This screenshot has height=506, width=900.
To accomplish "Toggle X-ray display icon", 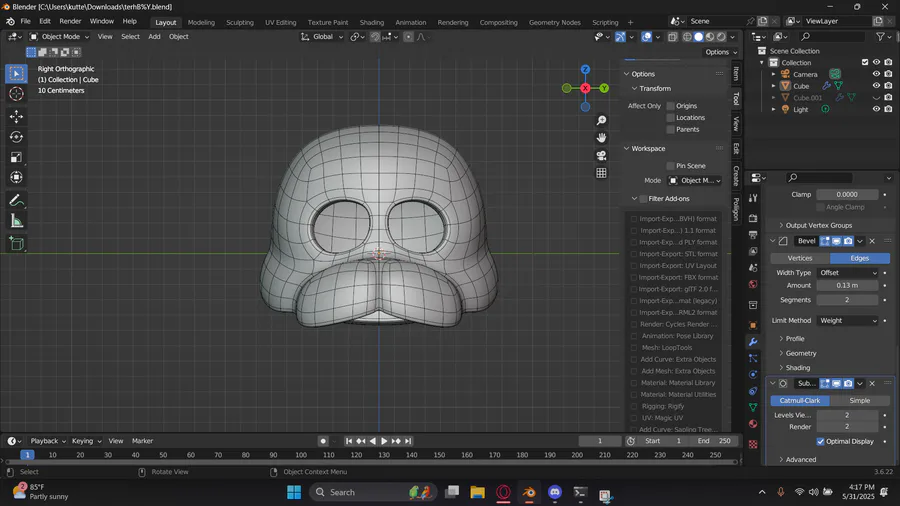I will coord(672,37).
